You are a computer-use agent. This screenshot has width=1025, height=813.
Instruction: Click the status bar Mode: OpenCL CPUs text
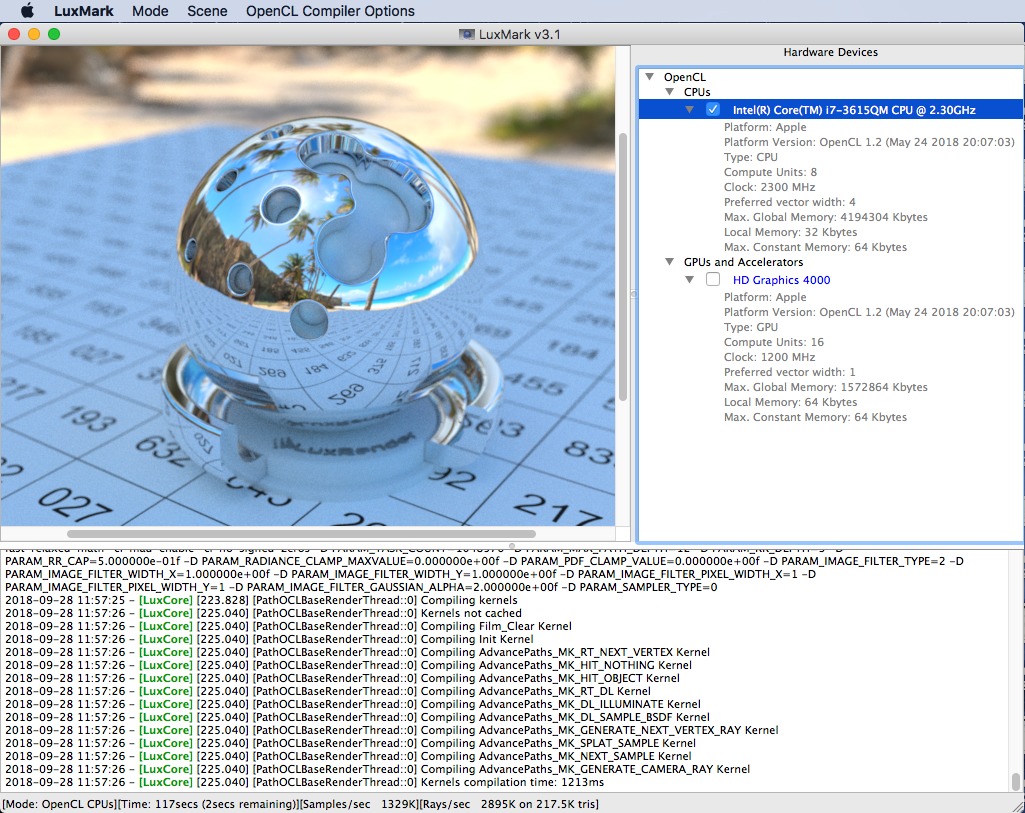61,804
